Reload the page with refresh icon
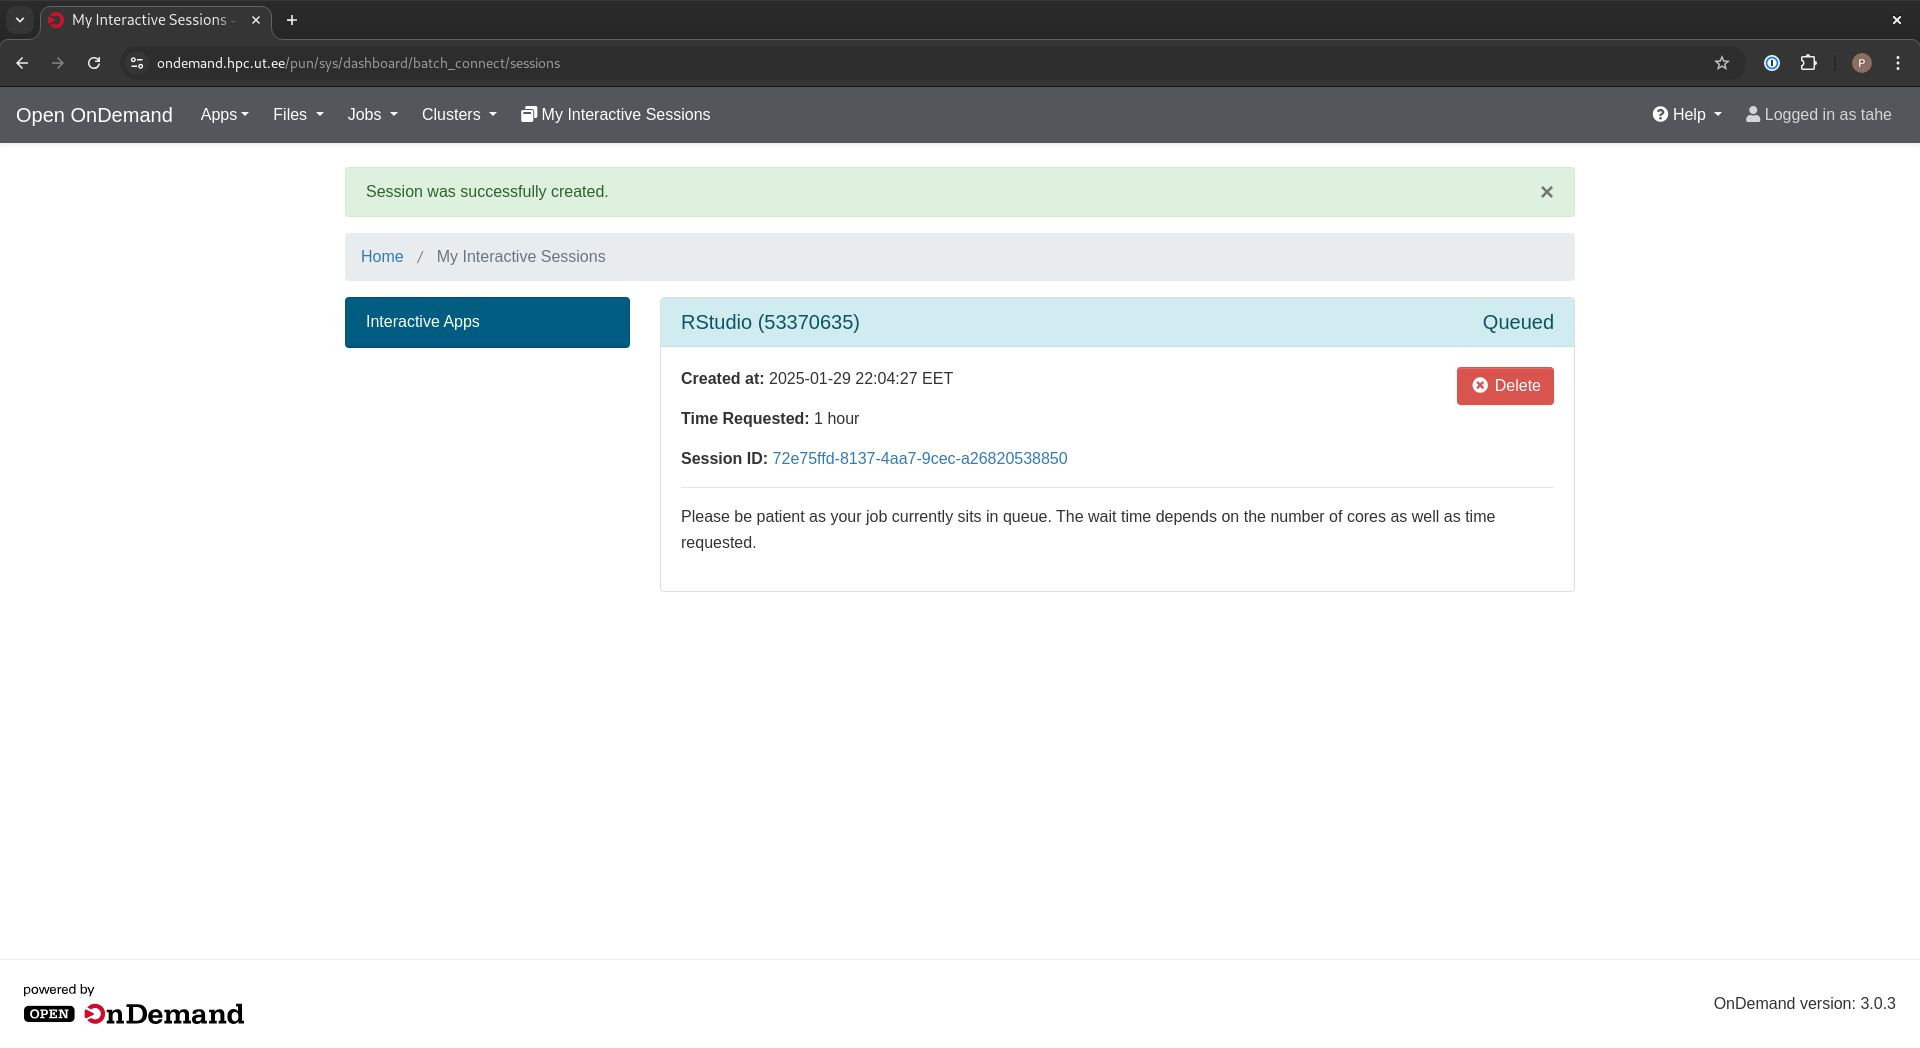This screenshot has height=1048, width=1920. pos(94,63)
